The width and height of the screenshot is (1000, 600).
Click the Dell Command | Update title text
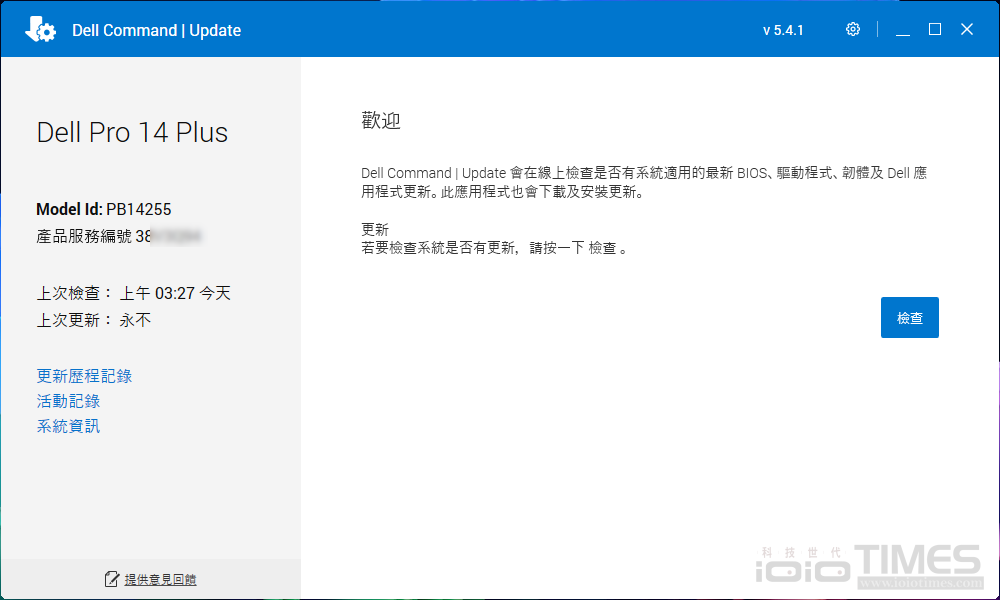[x=156, y=30]
